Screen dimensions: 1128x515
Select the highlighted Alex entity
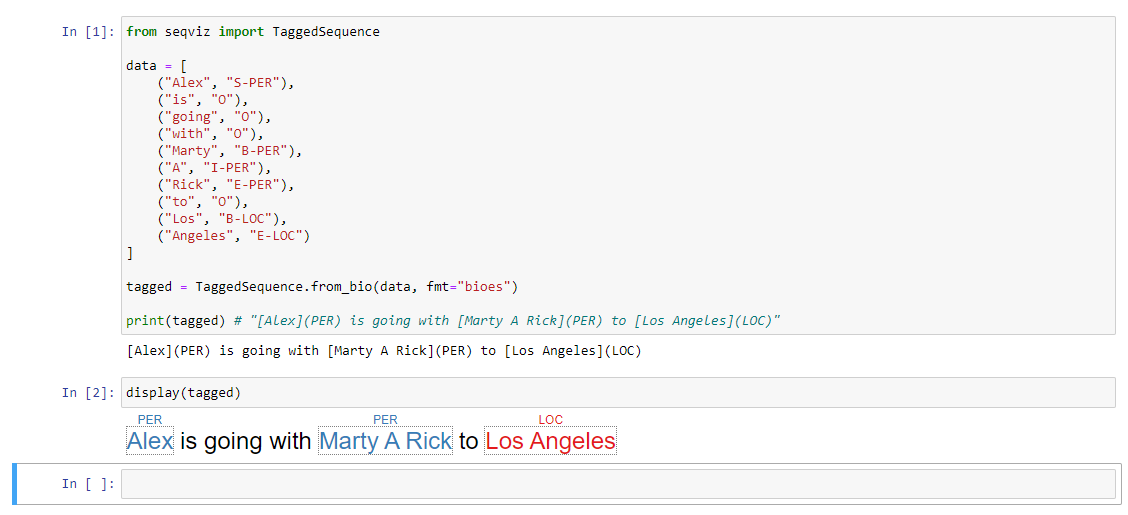pos(150,441)
